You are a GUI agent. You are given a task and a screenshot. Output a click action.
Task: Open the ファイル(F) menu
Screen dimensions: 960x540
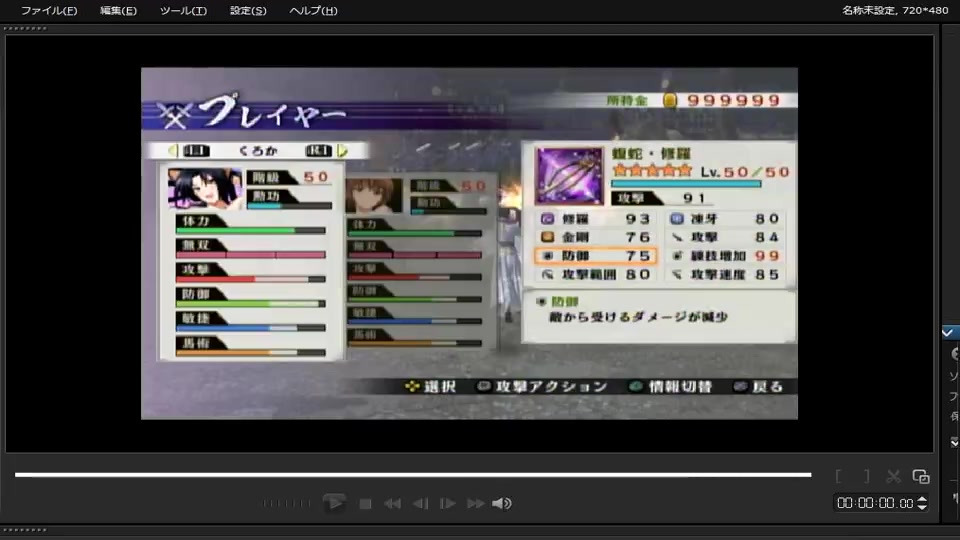pos(49,10)
